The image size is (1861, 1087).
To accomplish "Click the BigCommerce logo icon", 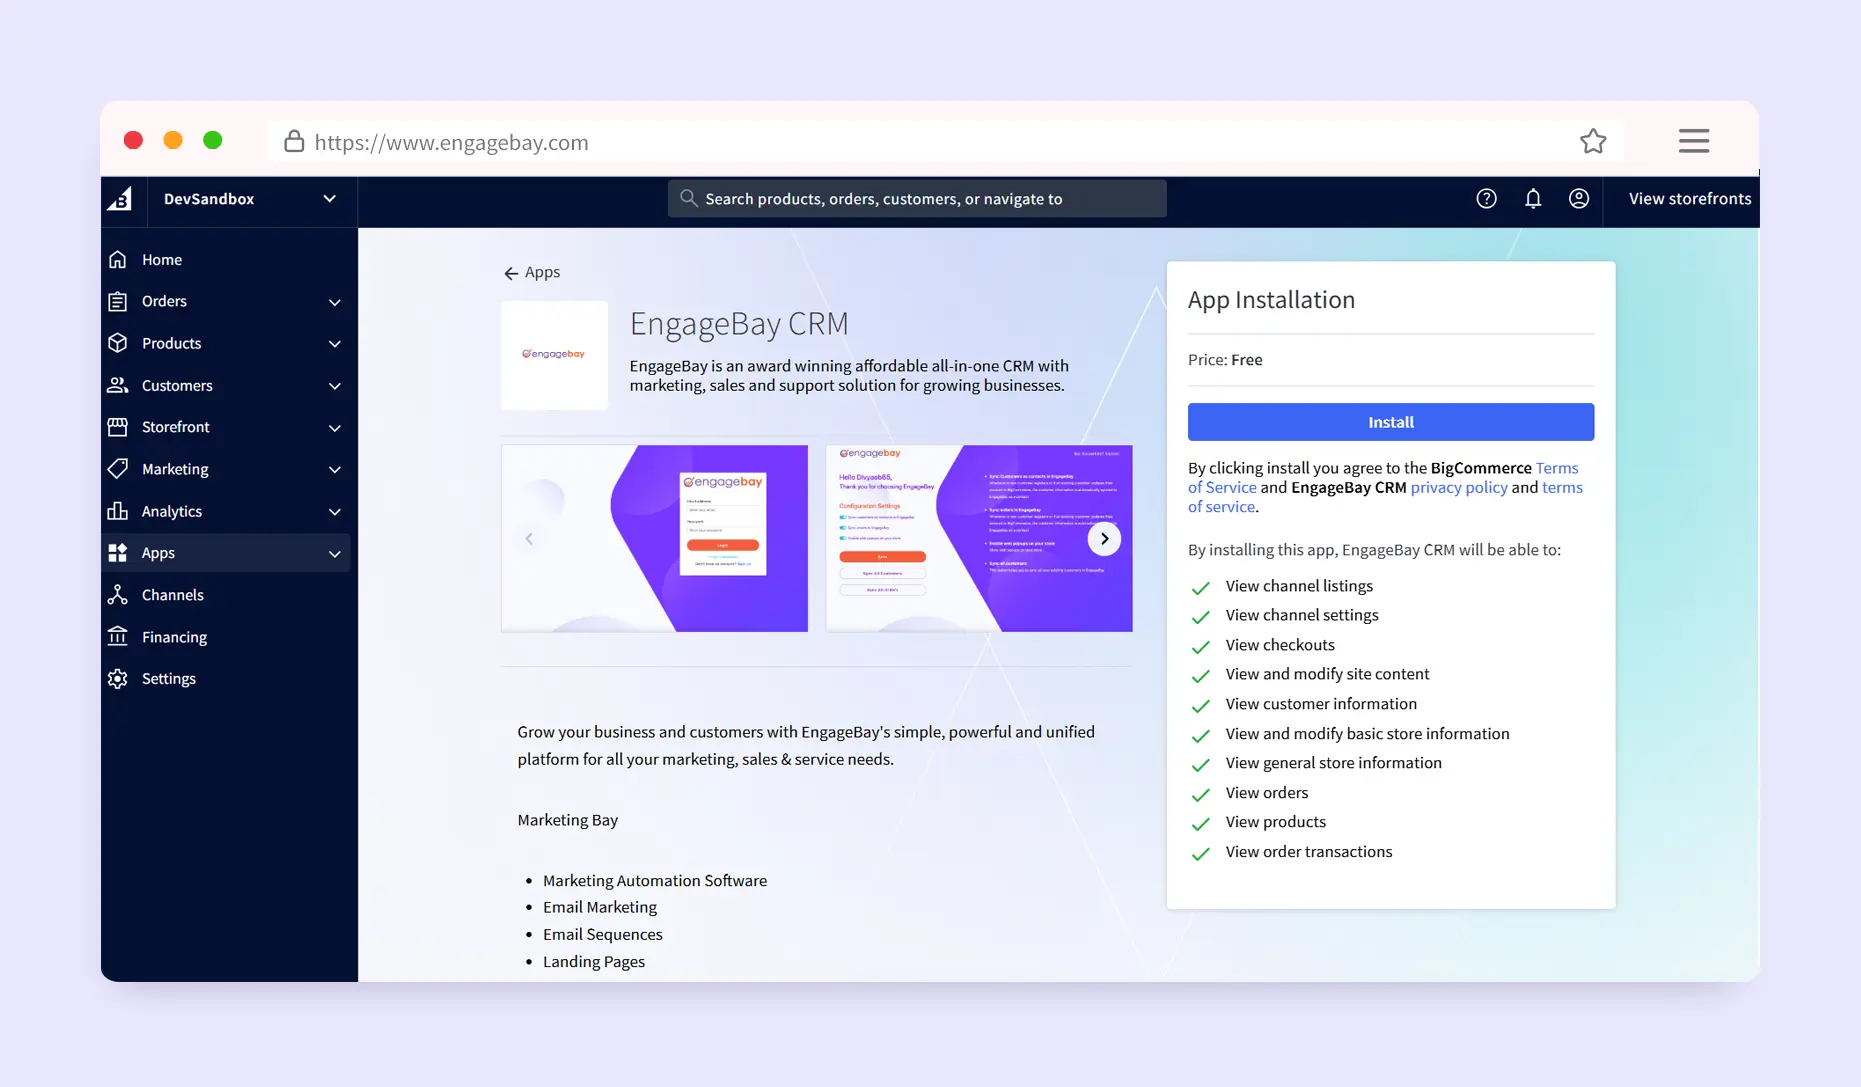I will coord(120,199).
